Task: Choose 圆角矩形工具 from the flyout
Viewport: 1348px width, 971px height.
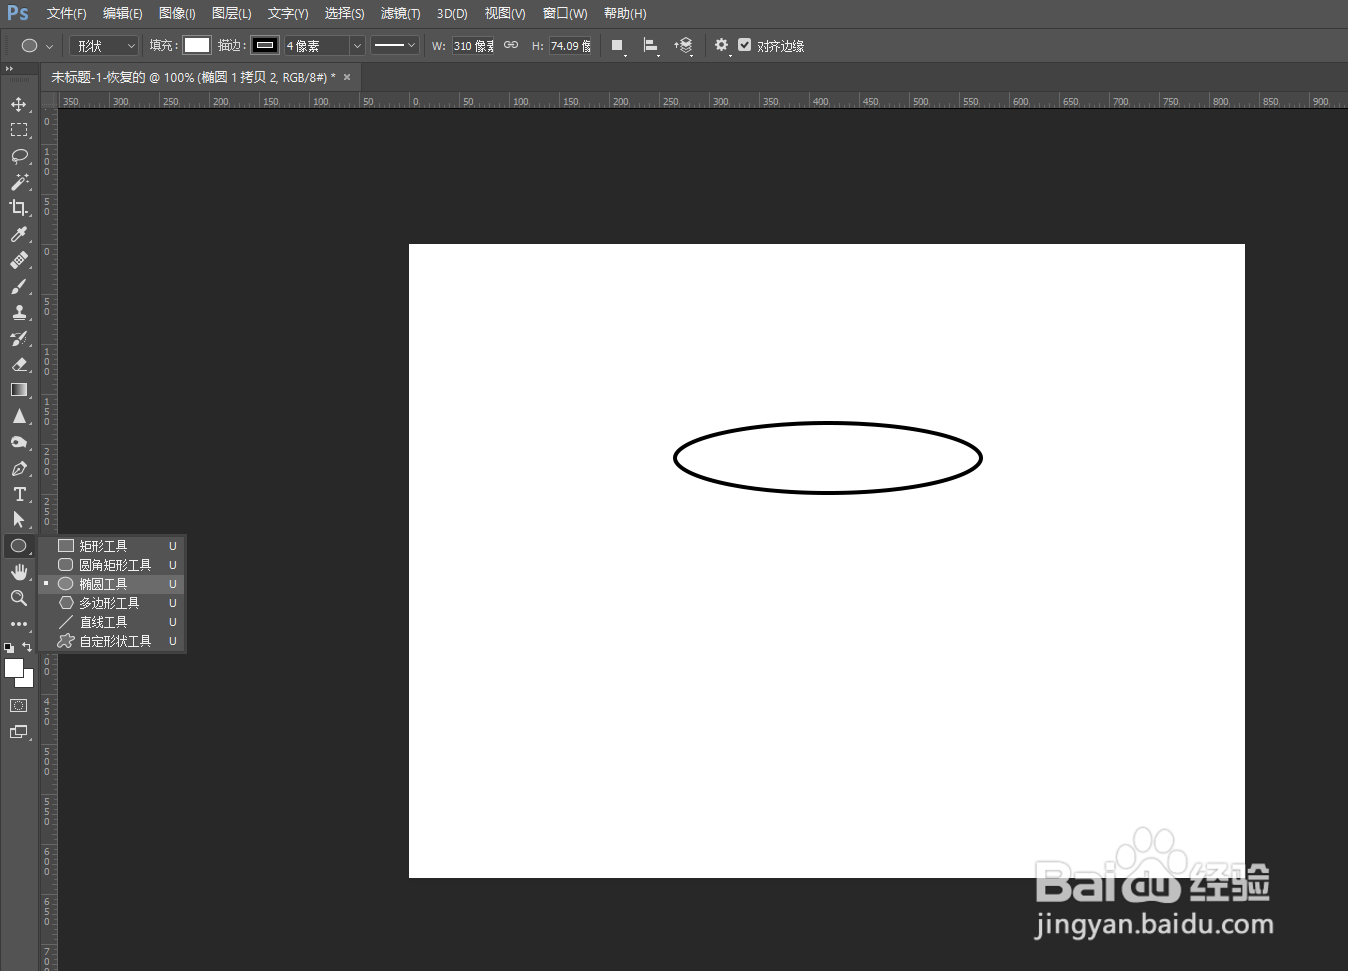Action: (111, 565)
